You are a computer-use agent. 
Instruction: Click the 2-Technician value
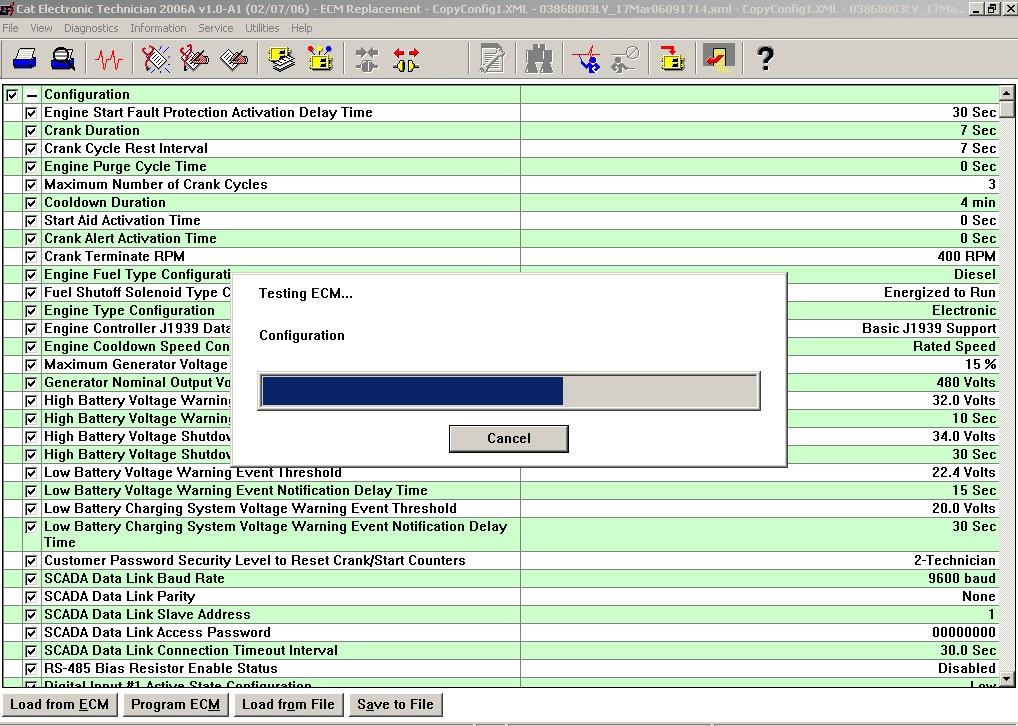pyautogui.click(x=954, y=560)
